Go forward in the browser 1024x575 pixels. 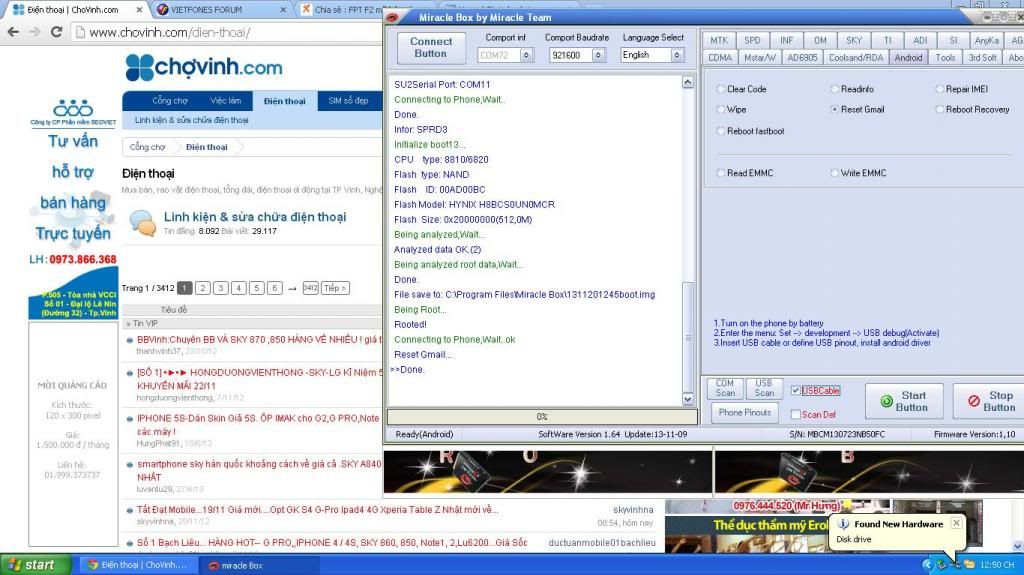(35, 31)
